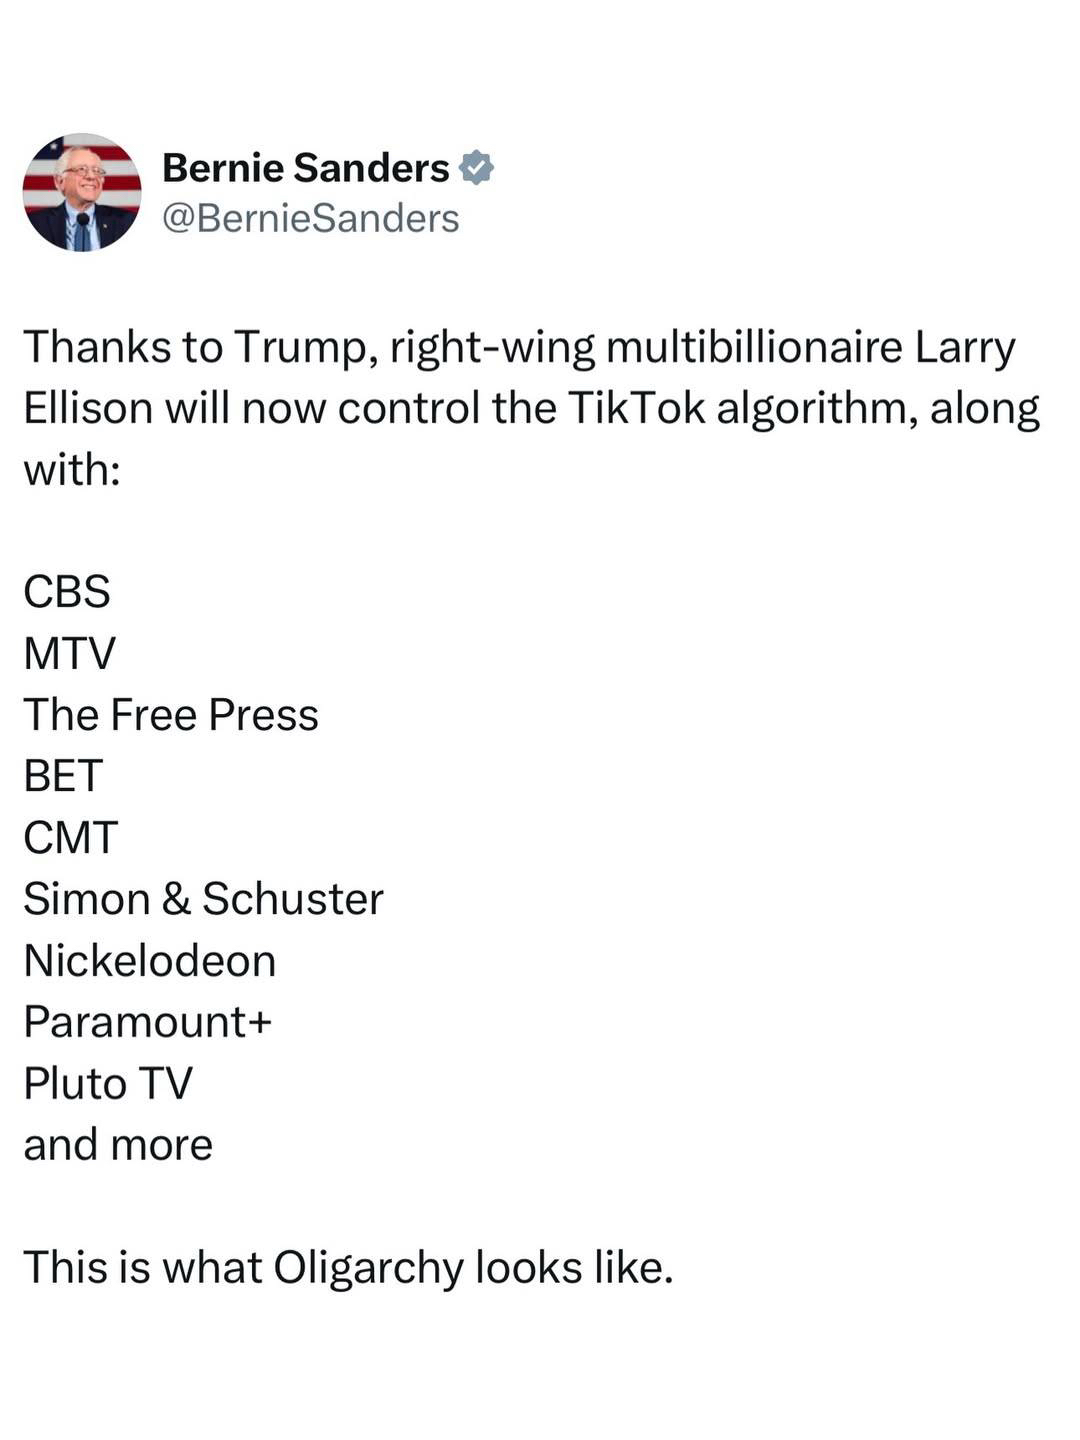Screen dimensions: 1080x1440
Task: Click the blue verified badge
Action: point(476,168)
